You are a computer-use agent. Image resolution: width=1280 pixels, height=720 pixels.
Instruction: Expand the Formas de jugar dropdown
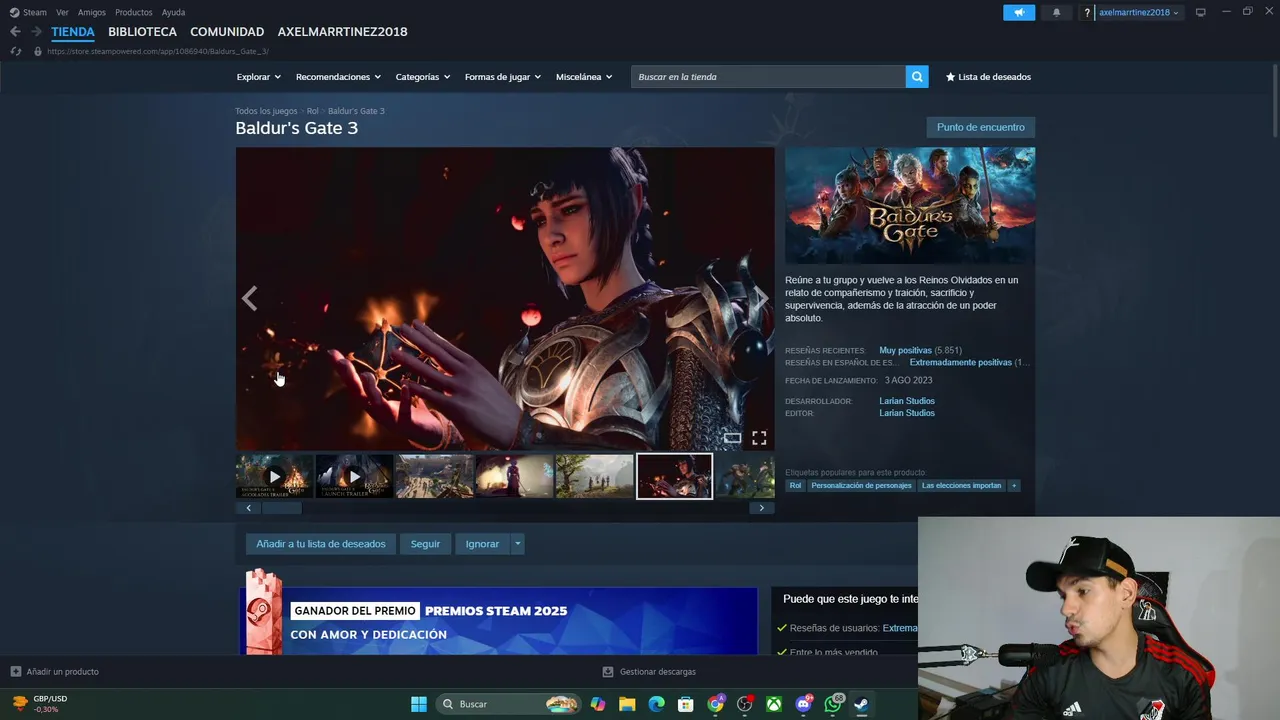click(x=503, y=77)
